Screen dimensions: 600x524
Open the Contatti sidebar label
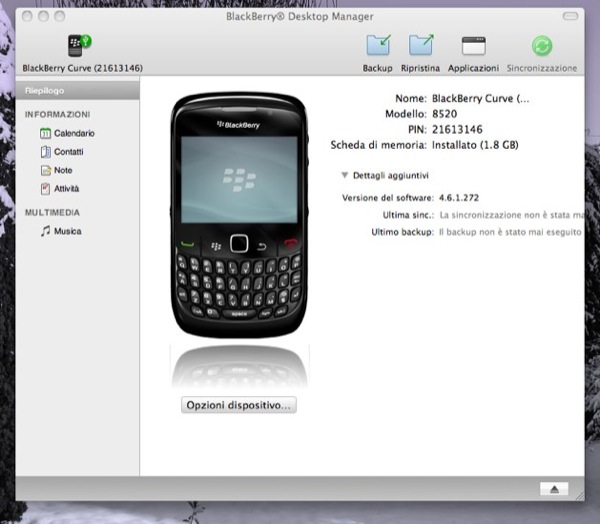tap(68, 152)
